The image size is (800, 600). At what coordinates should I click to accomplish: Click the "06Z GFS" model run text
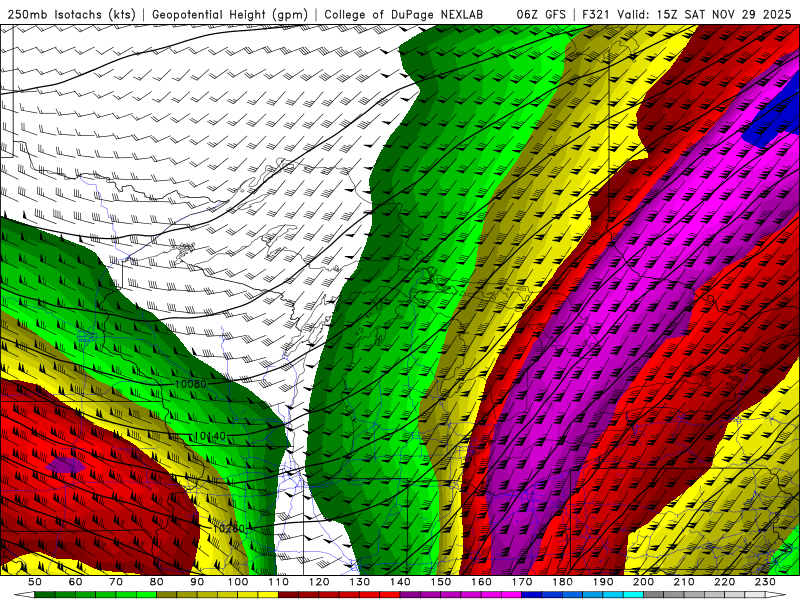click(x=541, y=14)
